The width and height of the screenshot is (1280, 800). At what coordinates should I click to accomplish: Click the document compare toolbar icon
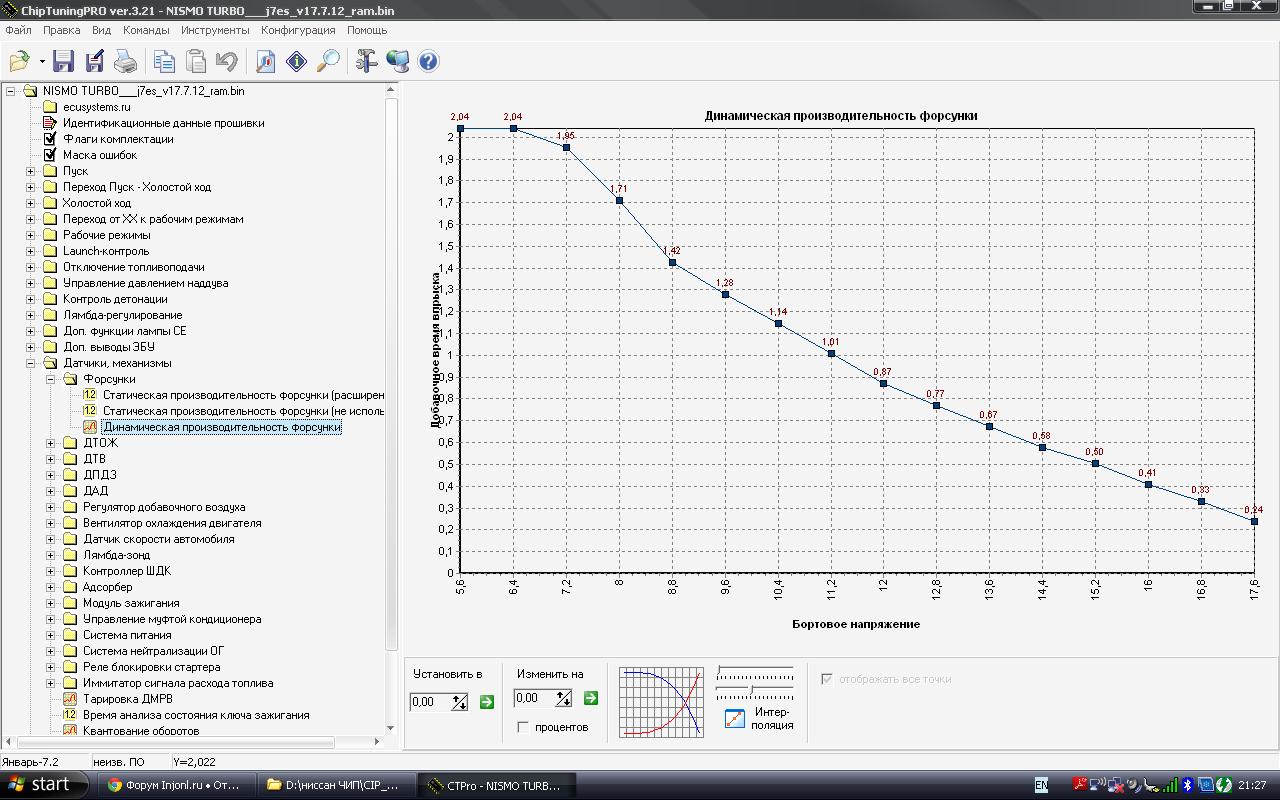point(265,61)
